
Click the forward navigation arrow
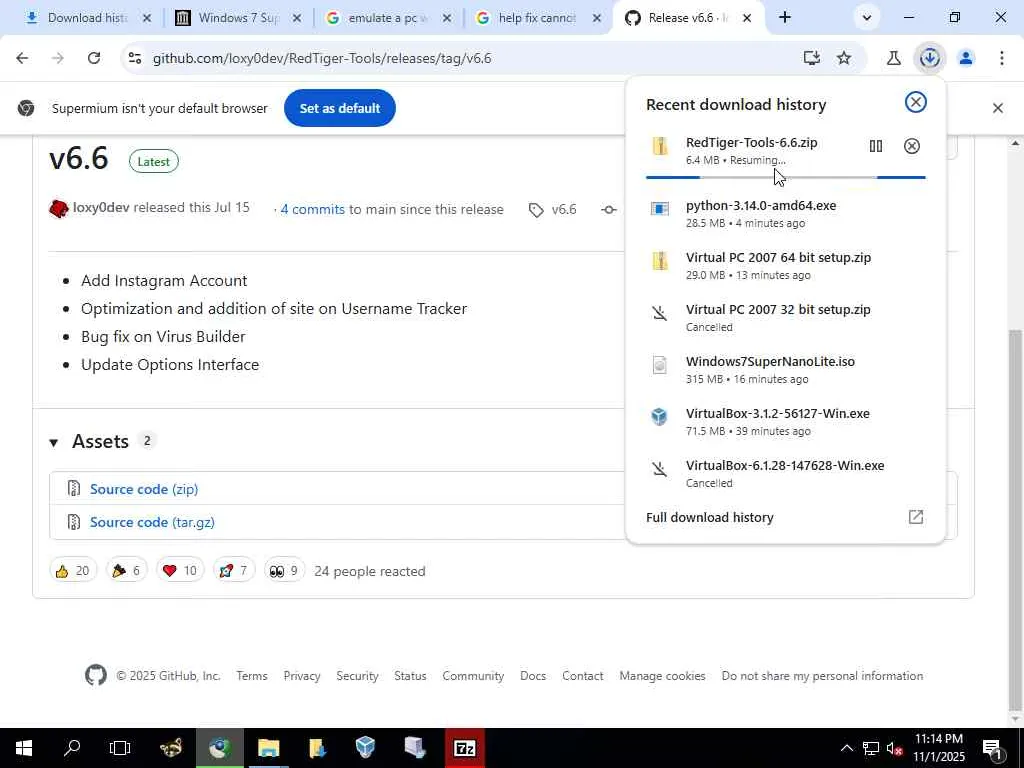point(58,58)
